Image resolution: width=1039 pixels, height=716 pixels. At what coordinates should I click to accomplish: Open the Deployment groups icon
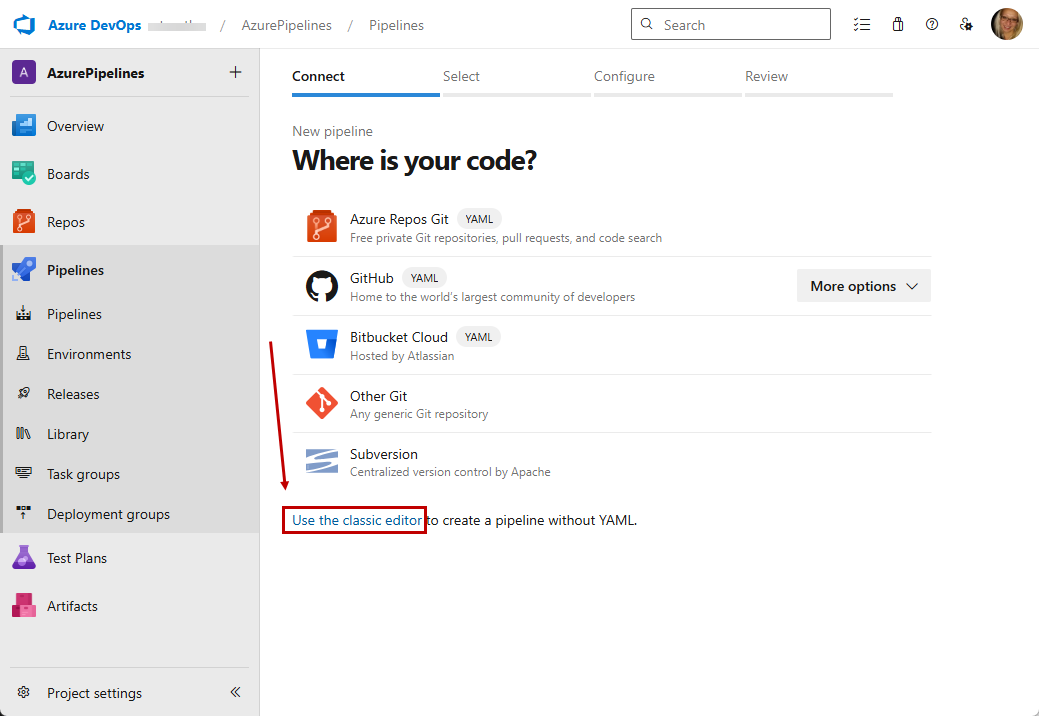pyautogui.click(x=23, y=513)
